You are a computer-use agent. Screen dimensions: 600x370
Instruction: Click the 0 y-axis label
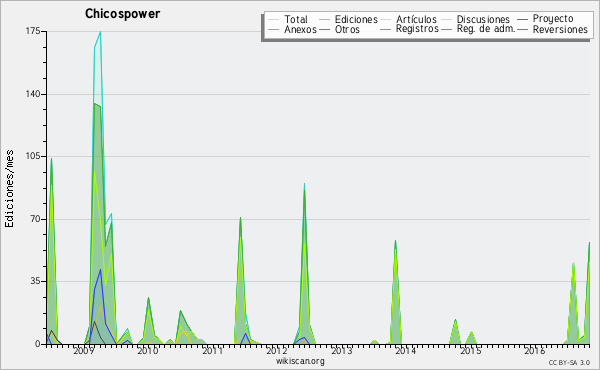coord(38,344)
